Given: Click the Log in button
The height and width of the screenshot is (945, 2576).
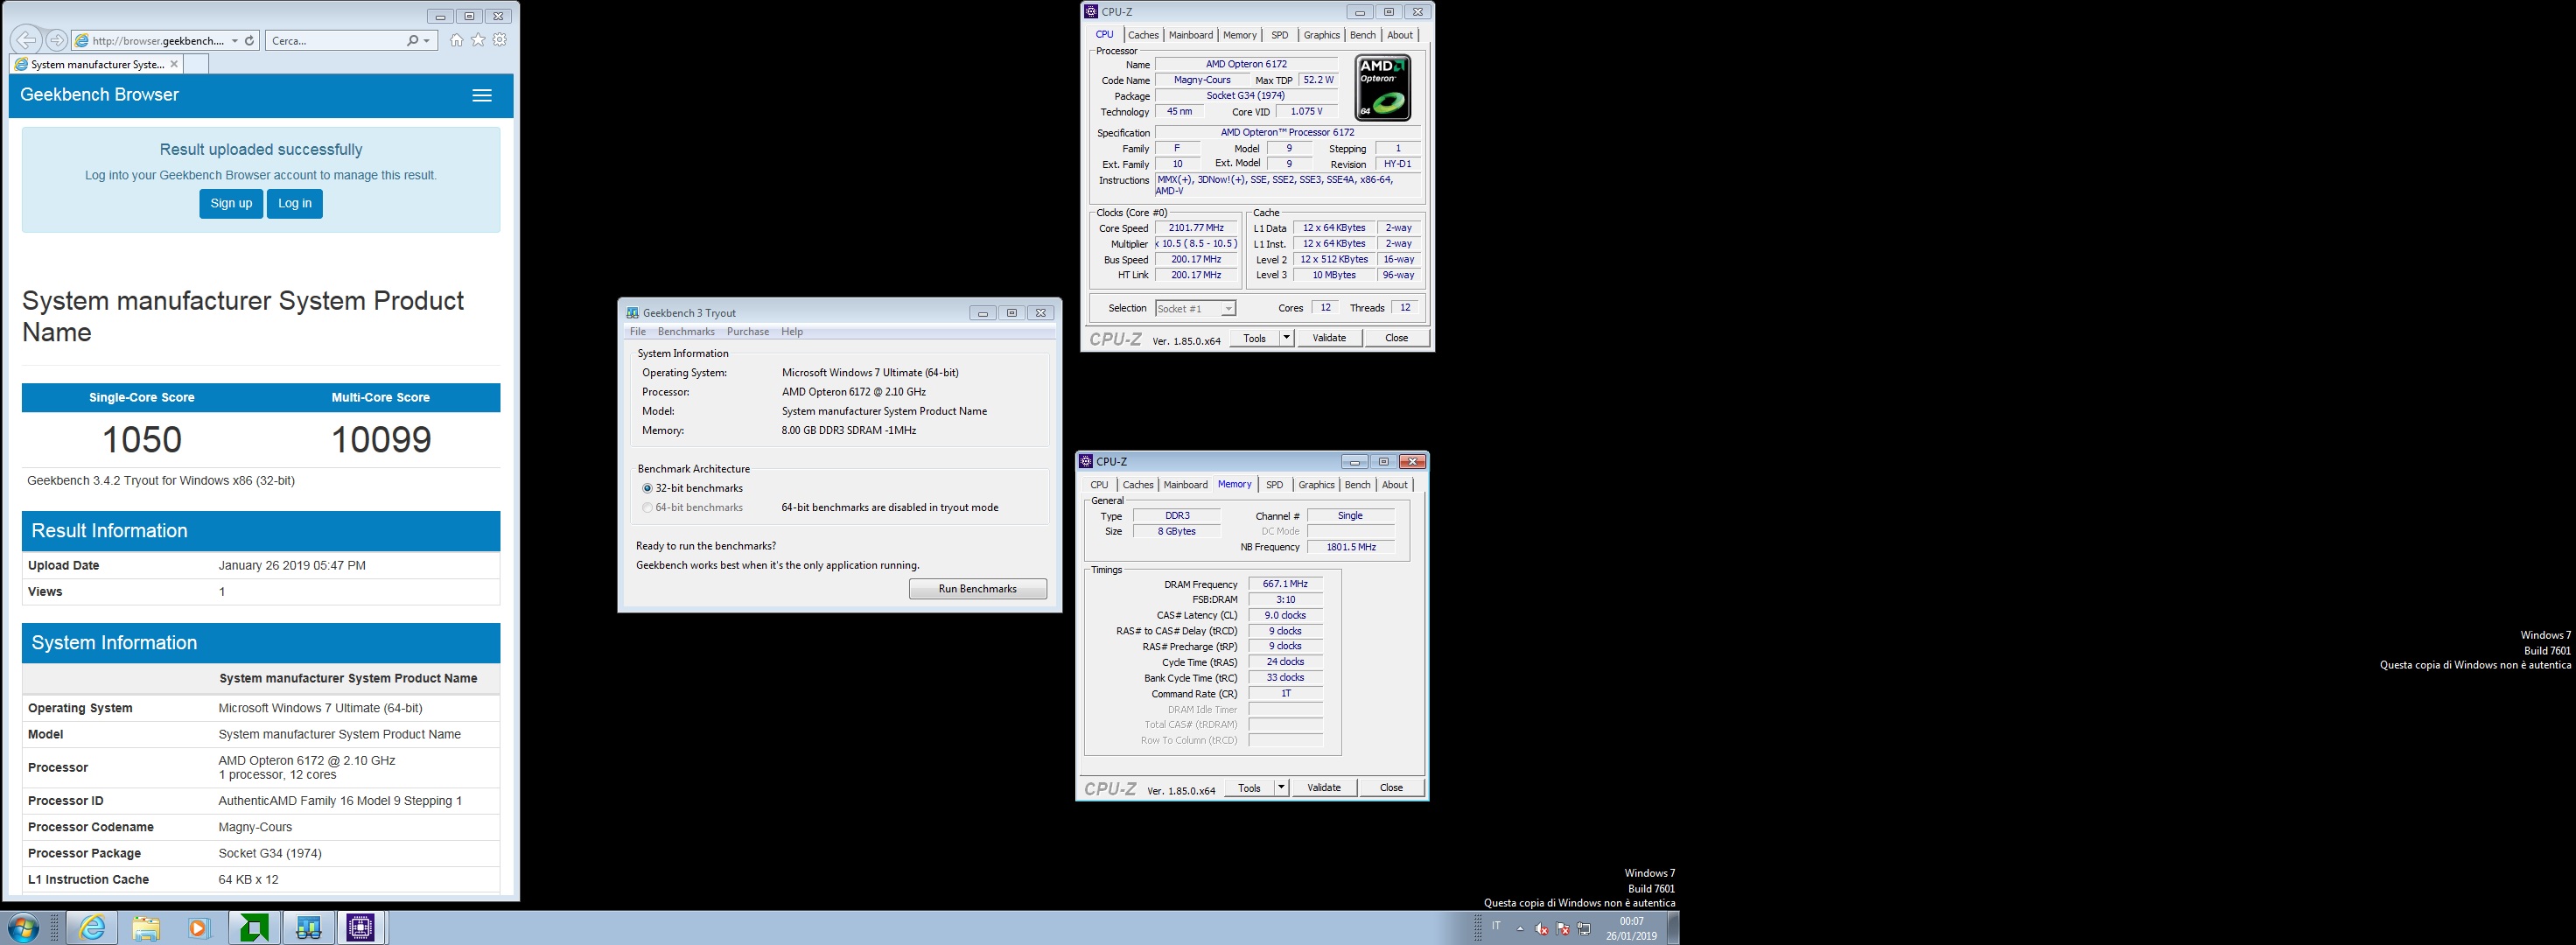Looking at the screenshot, I should point(295,203).
